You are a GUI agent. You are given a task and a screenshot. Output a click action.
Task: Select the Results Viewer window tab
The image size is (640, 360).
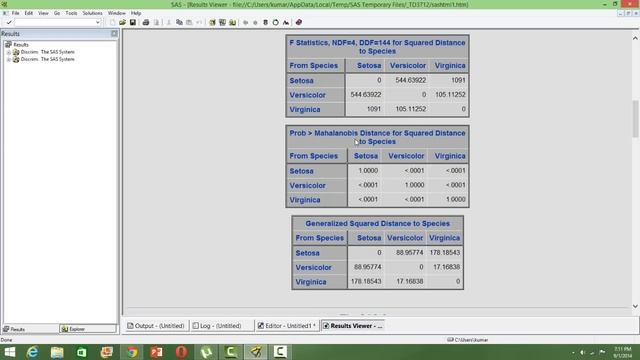pos(353,326)
